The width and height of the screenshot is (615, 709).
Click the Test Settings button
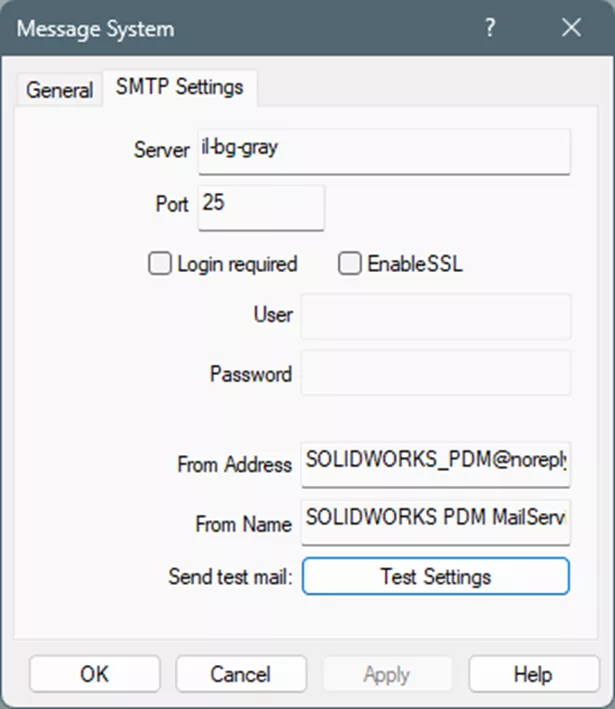coord(436,576)
